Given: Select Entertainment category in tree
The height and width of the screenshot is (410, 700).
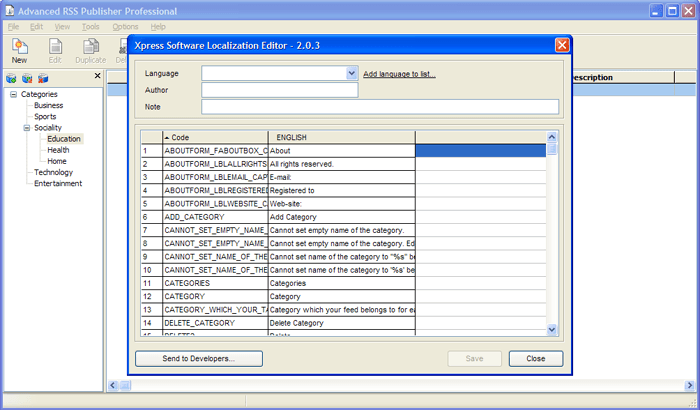Looking at the screenshot, I should [58, 184].
